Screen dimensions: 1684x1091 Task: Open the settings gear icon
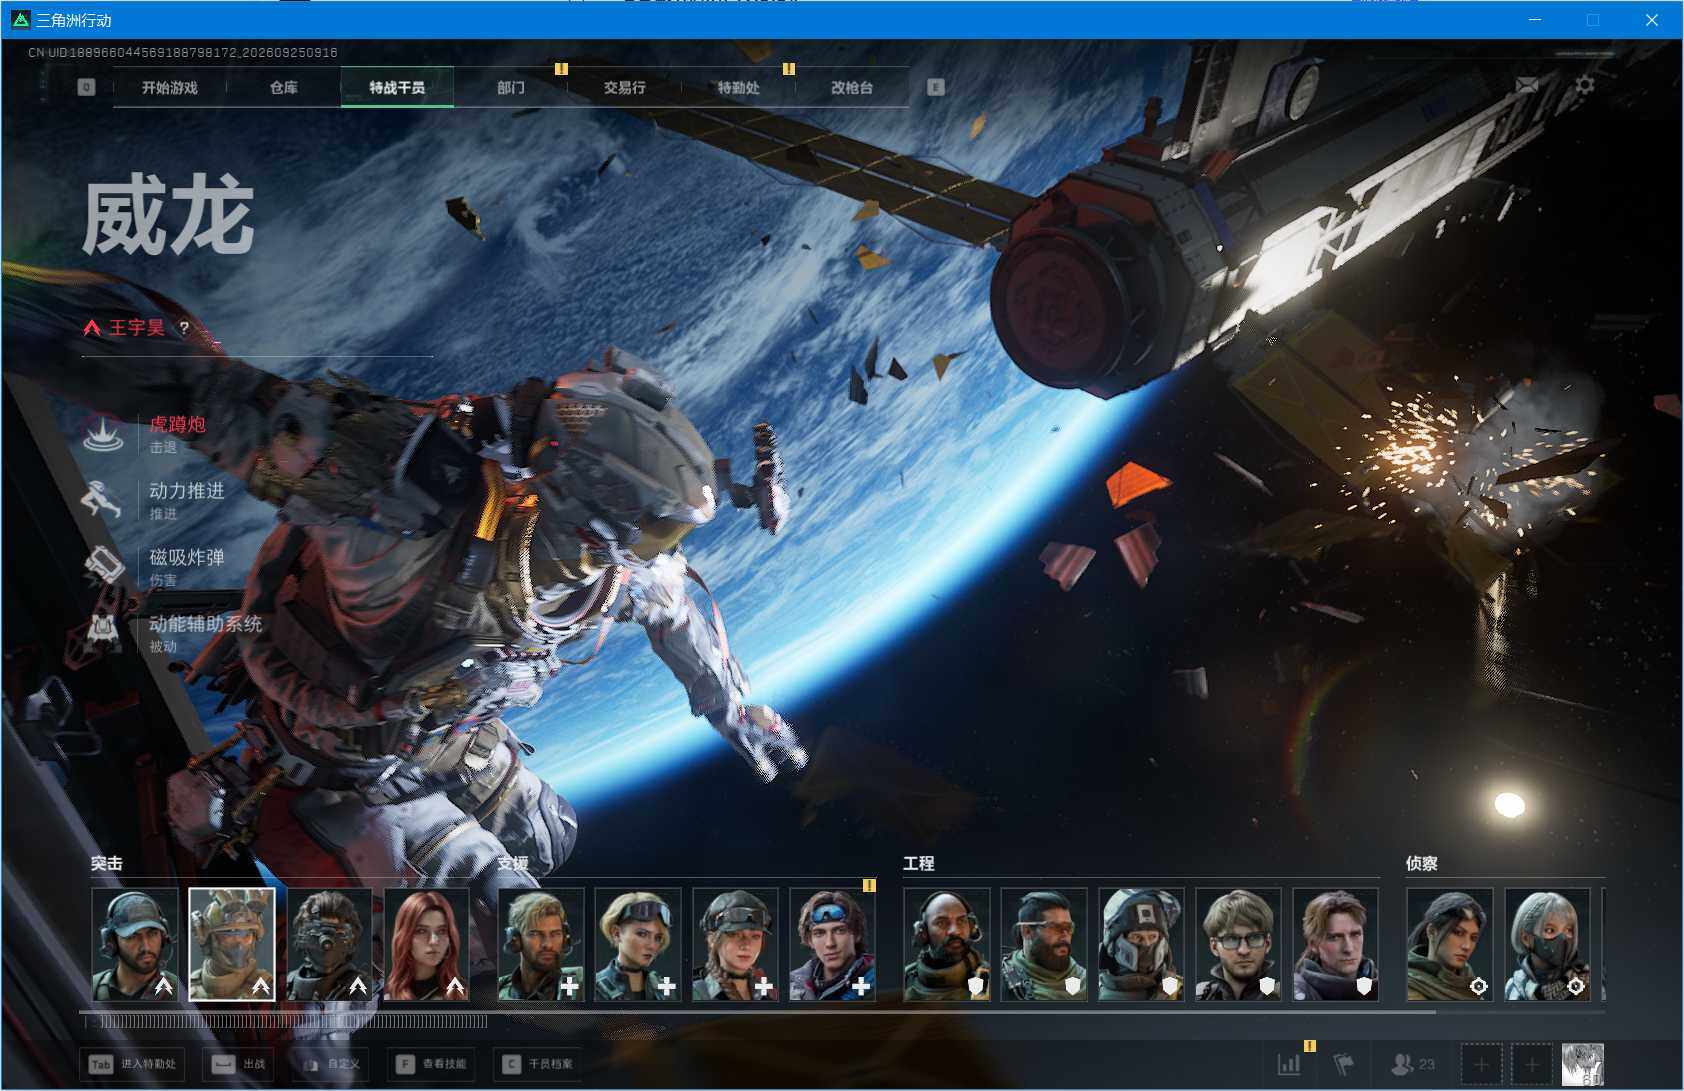click(1584, 85)
